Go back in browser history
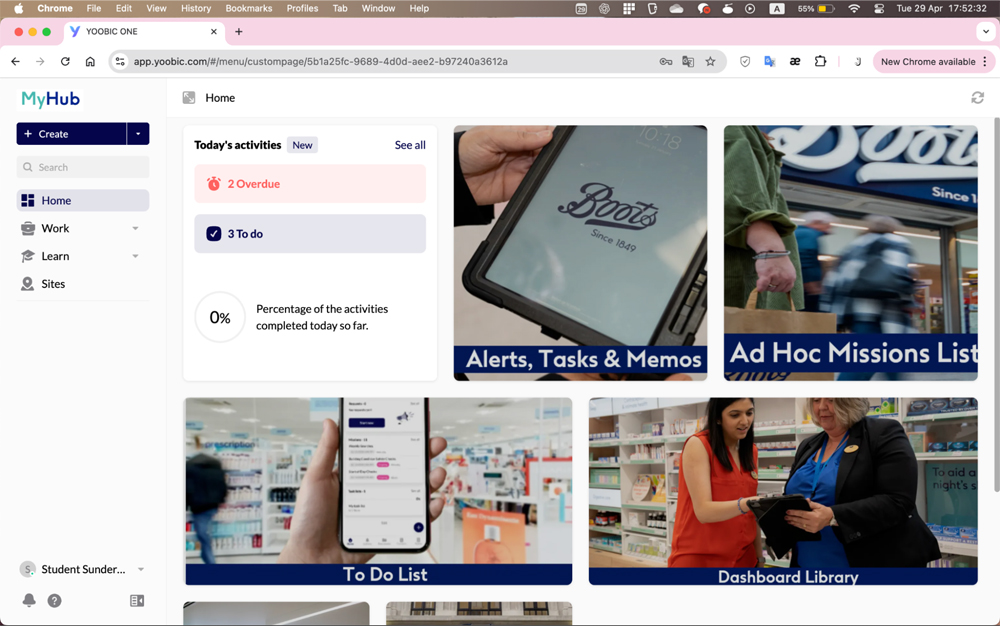Image resolution: width=1000 pixels, height=626 pixels. pos(15,62)
